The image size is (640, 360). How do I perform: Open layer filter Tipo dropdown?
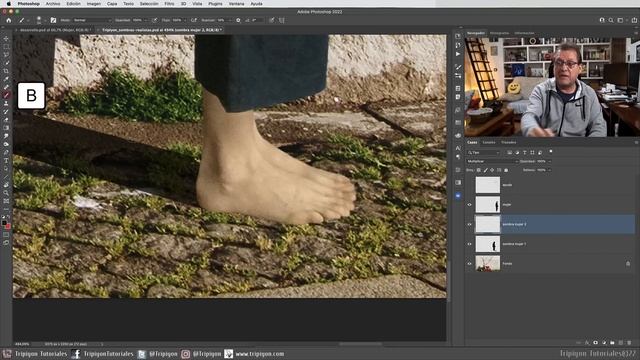click(483, 152)
